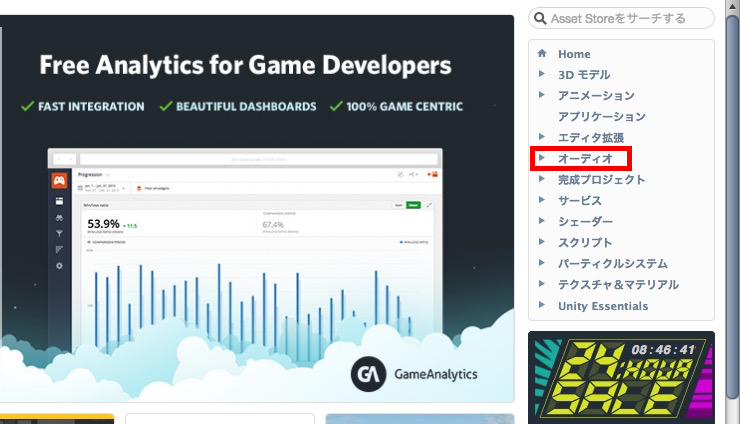Open the パーティクルシステム category
The image size is (740, 424).
tap(613, 263)
